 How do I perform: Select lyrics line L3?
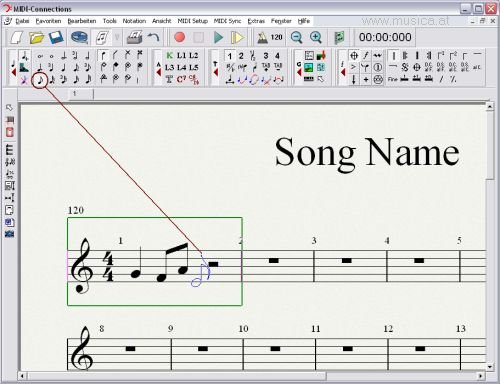pyautogui.click(x=169, y=67)
